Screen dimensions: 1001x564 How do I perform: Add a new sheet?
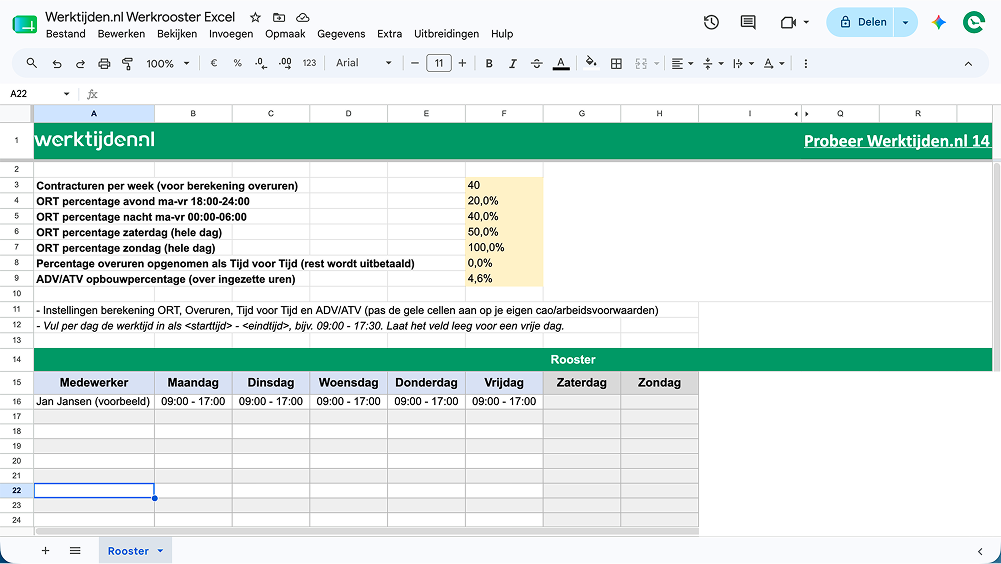coord(45,551)
